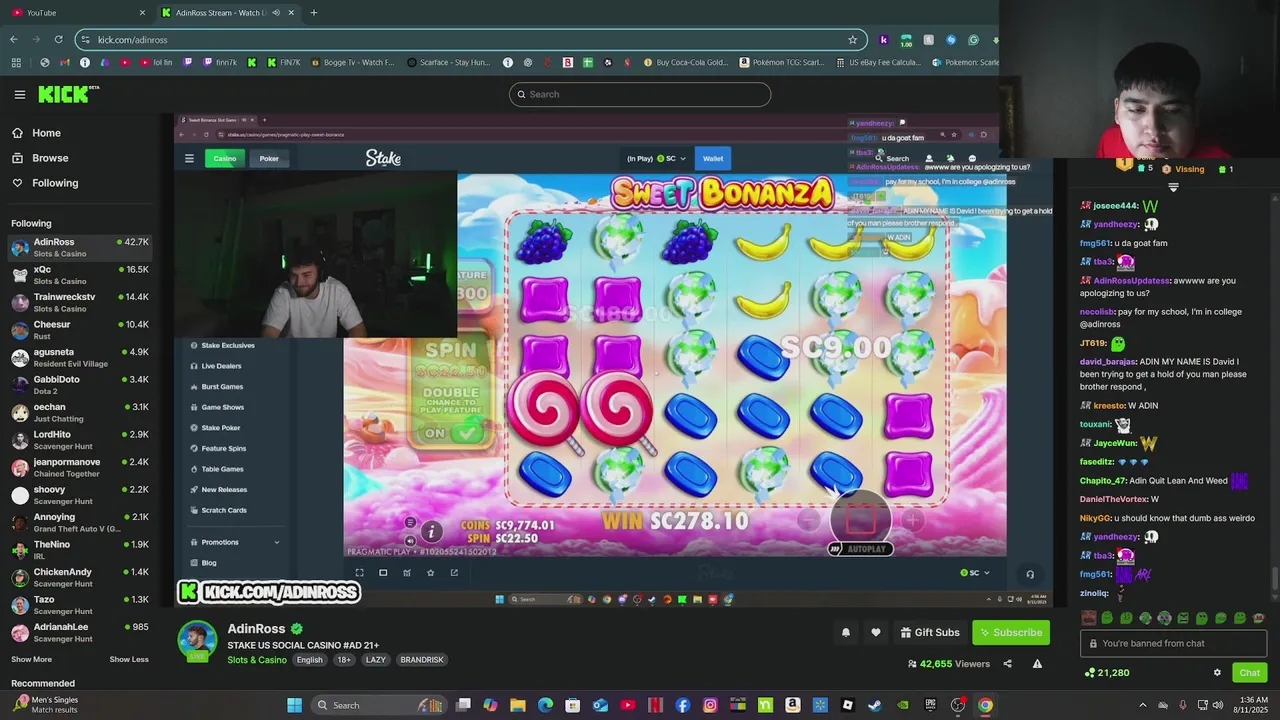The height and width of the screenshot is (720, 1280).
Task: Open Trainwreckstv's channel in Following list
Action: [80, 302]
